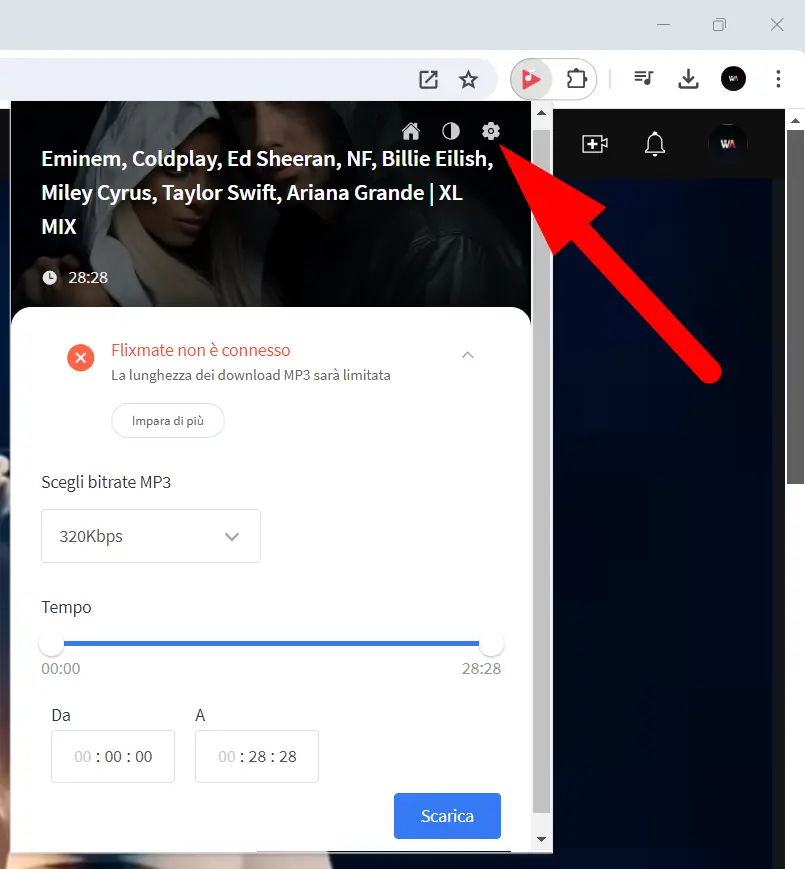The height and width of the screenshot is (869, 805).
Task: Click the clock icon next to 28:28
Action: 50,278
